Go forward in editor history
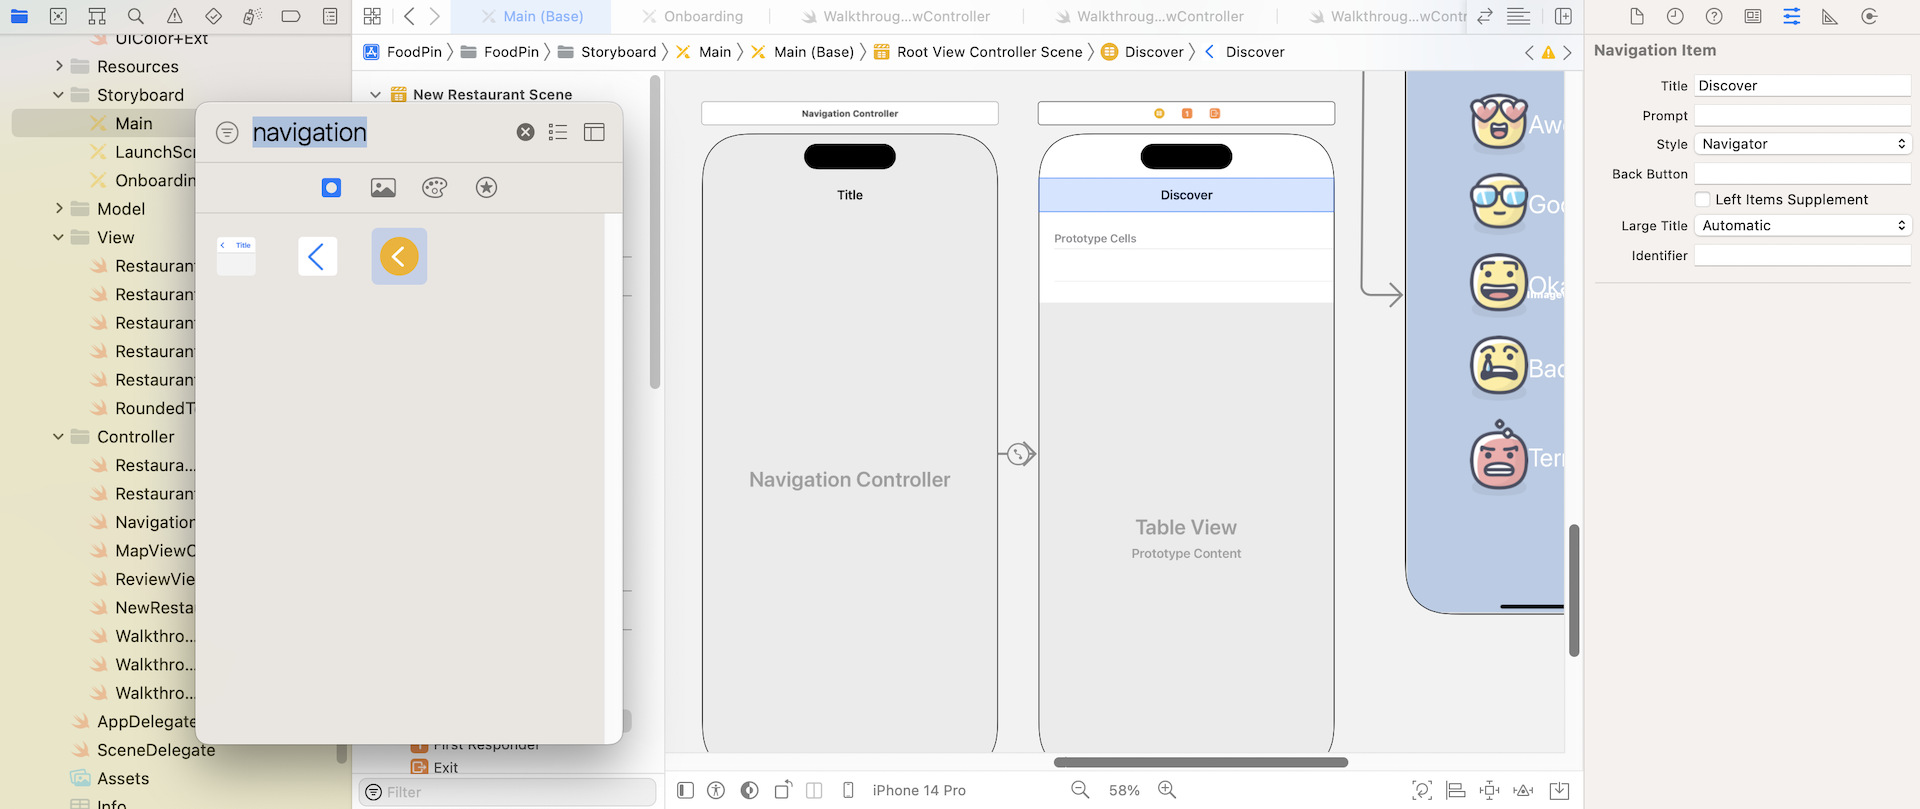This screenshot has width=1920, height=809. coord(435,16)
